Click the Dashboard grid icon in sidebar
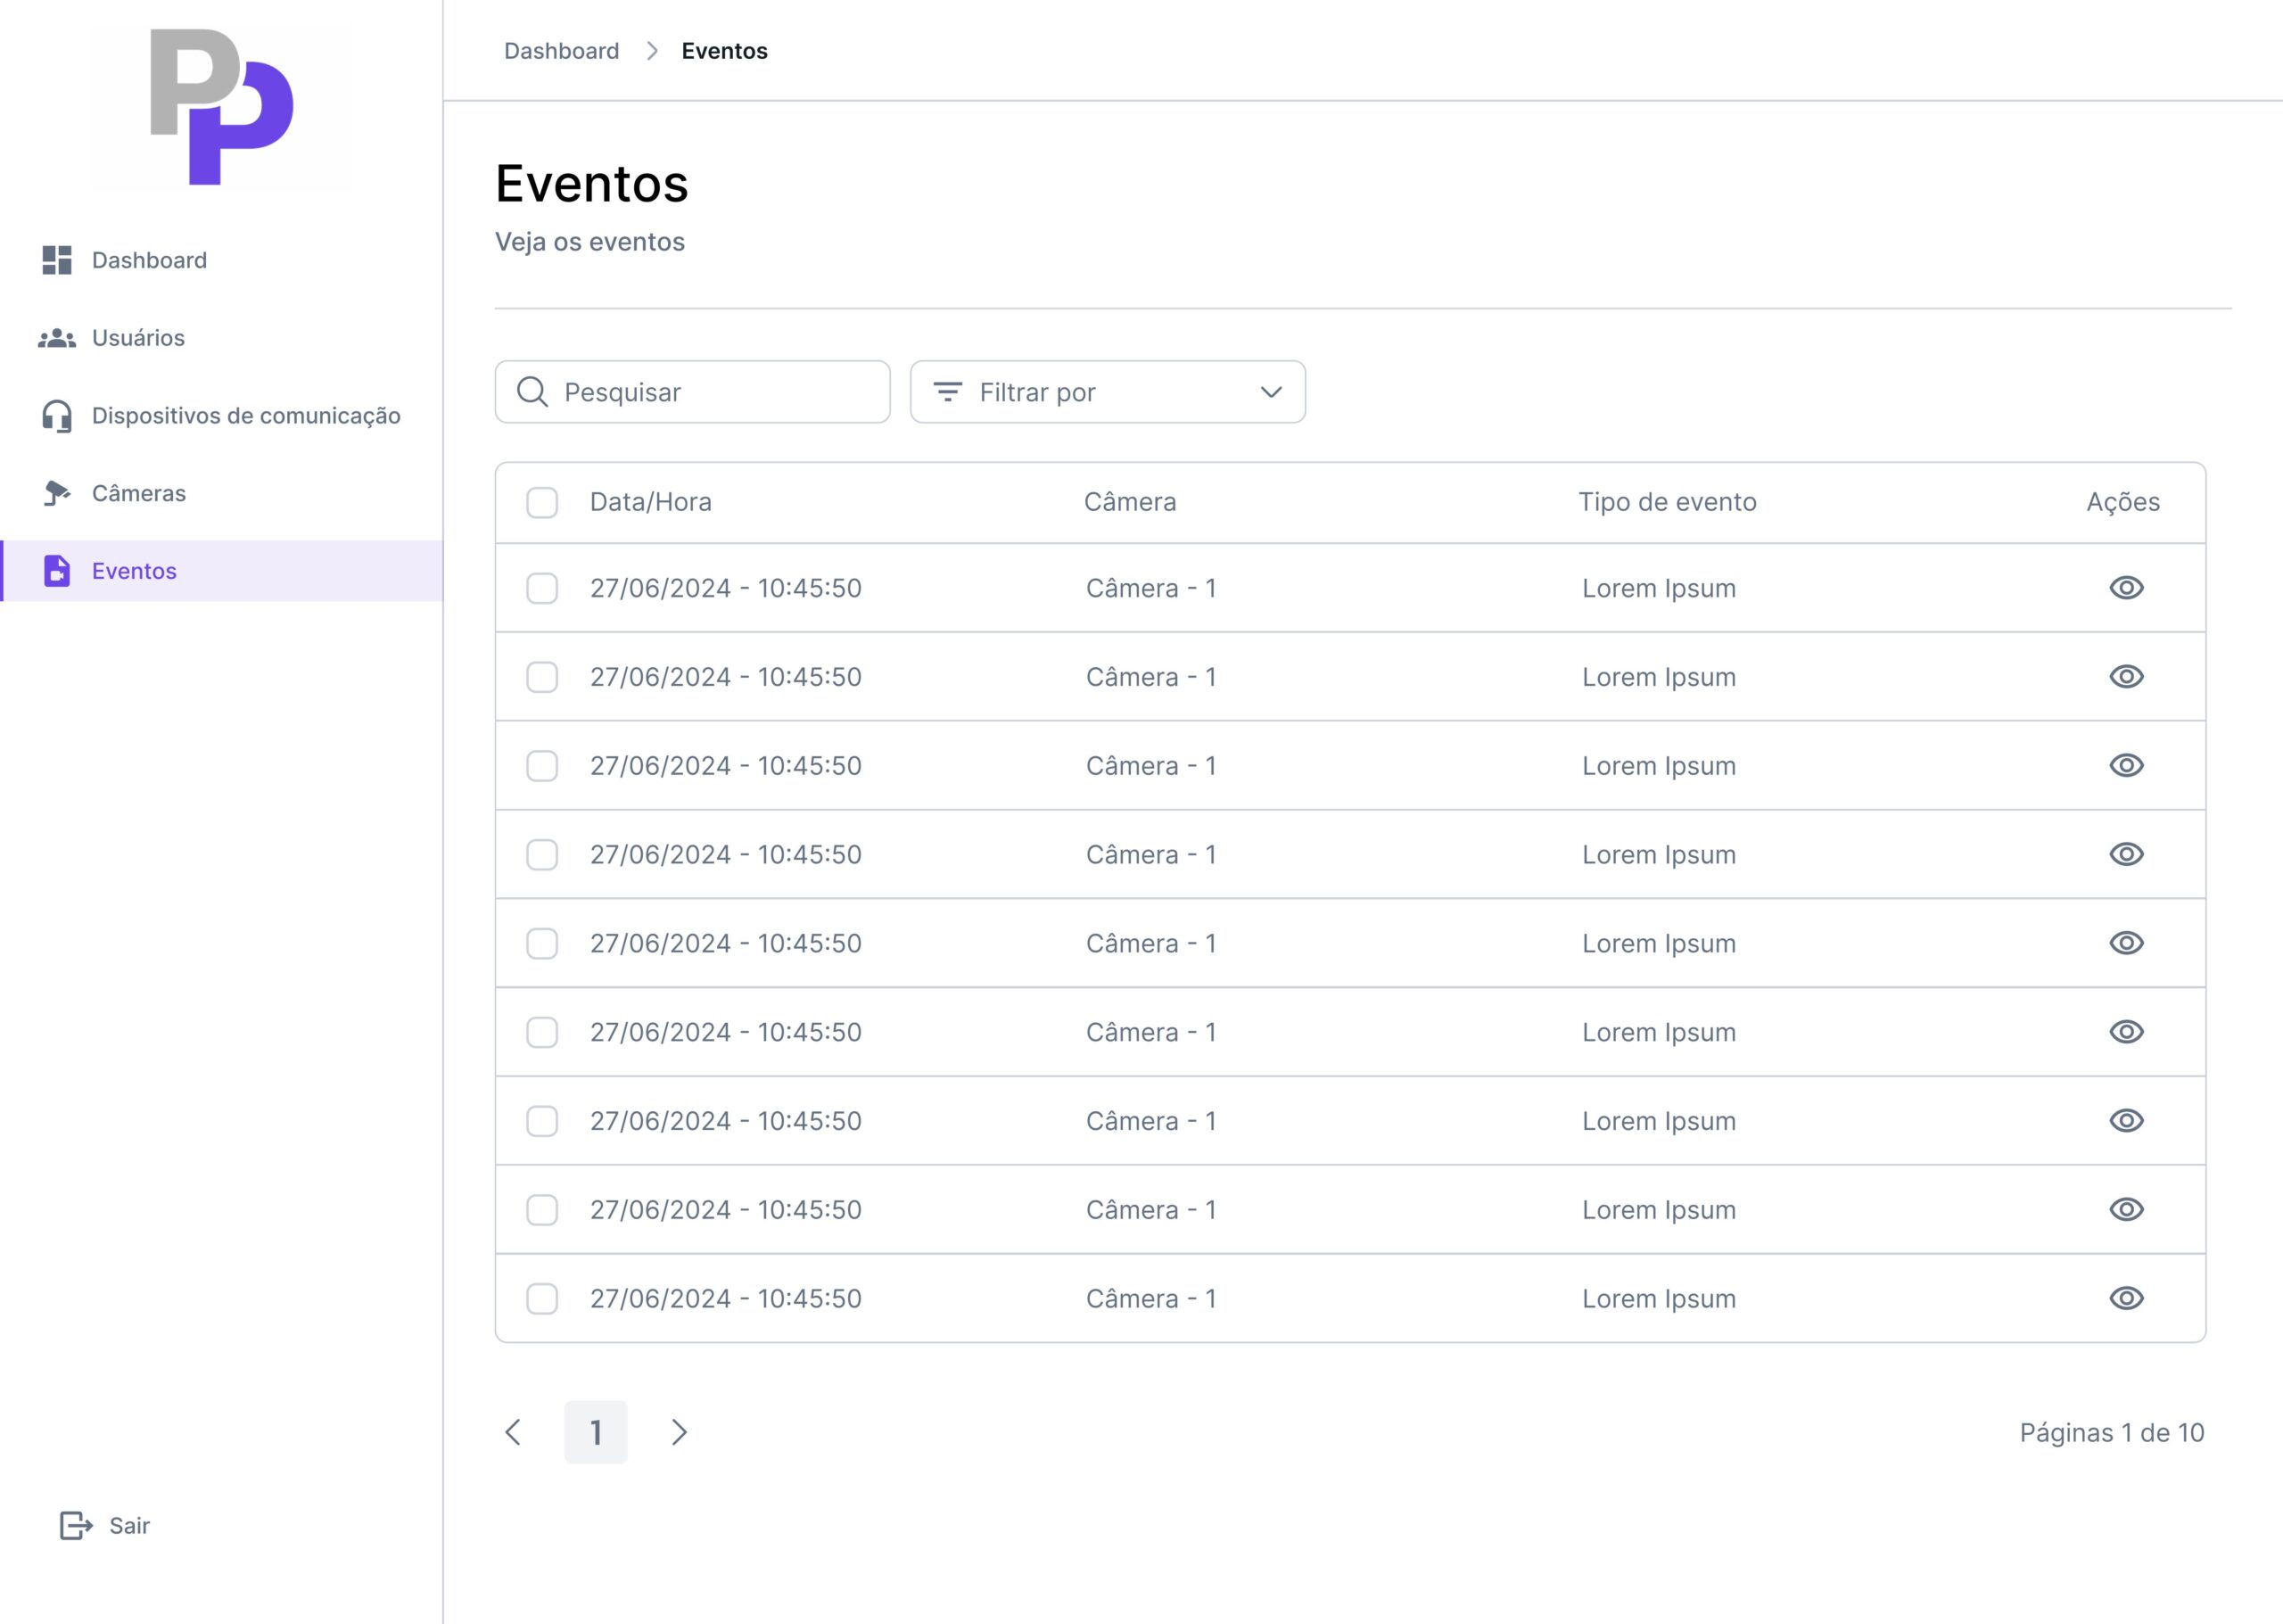 (x=57, y=260)
